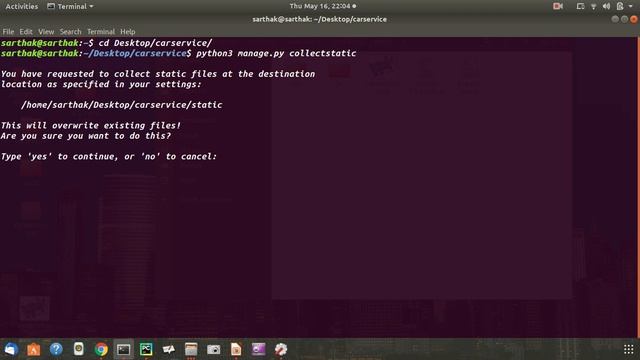640x360 pixels.
Task: Close the terminal window
Action: pos(633,19)
